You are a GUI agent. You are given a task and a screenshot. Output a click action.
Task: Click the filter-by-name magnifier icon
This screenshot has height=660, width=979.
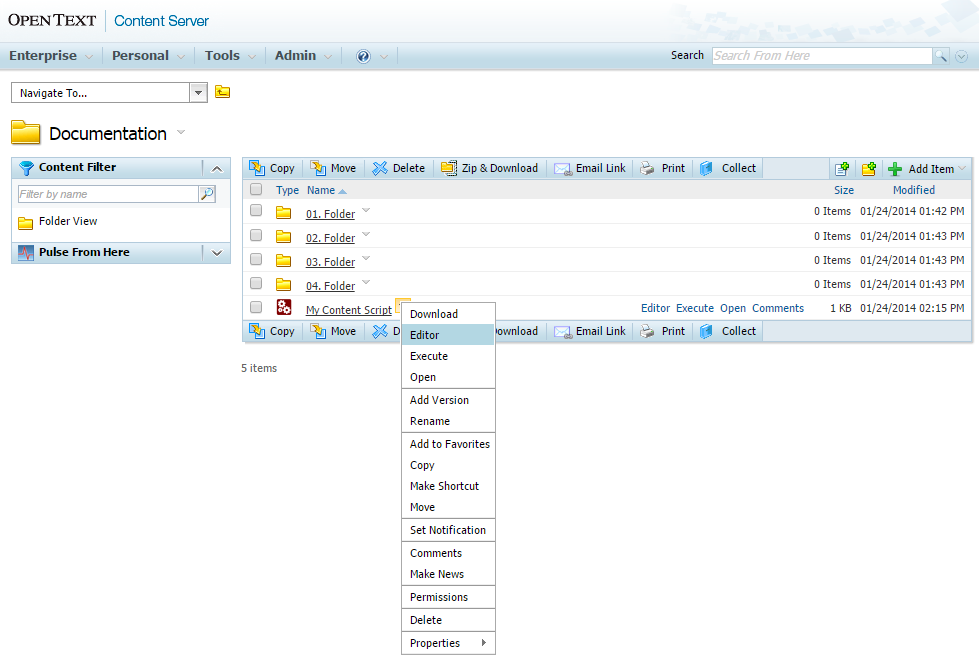207,194
